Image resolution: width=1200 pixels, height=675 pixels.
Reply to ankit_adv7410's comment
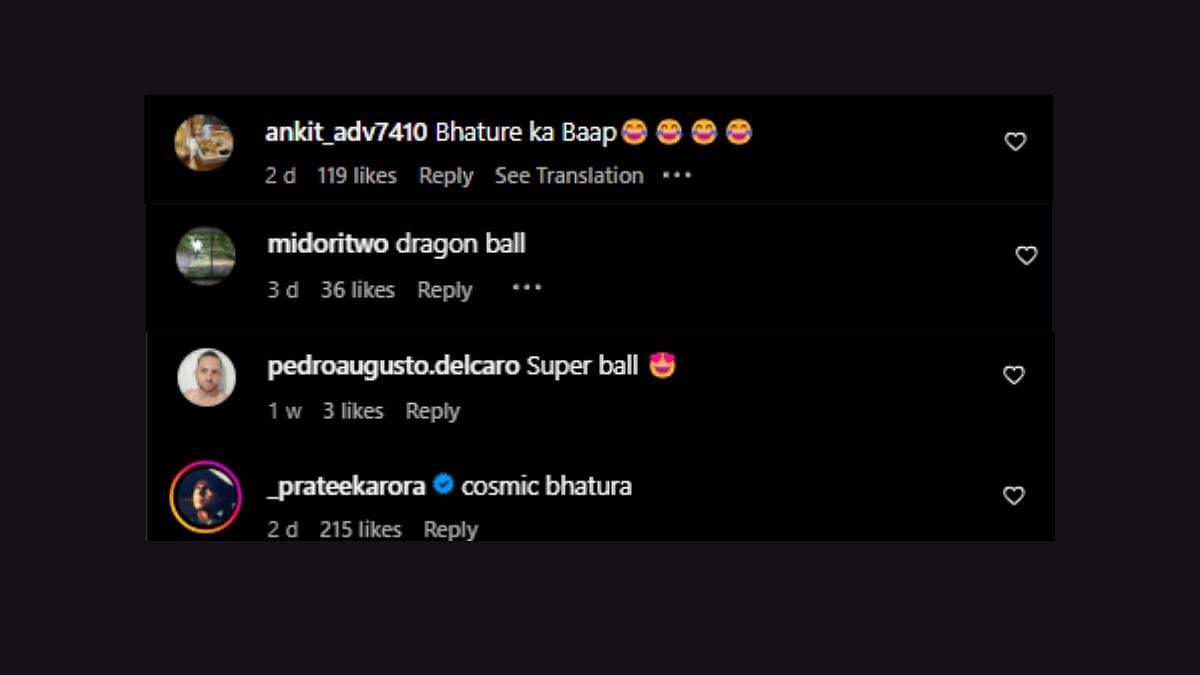point(446,176)
